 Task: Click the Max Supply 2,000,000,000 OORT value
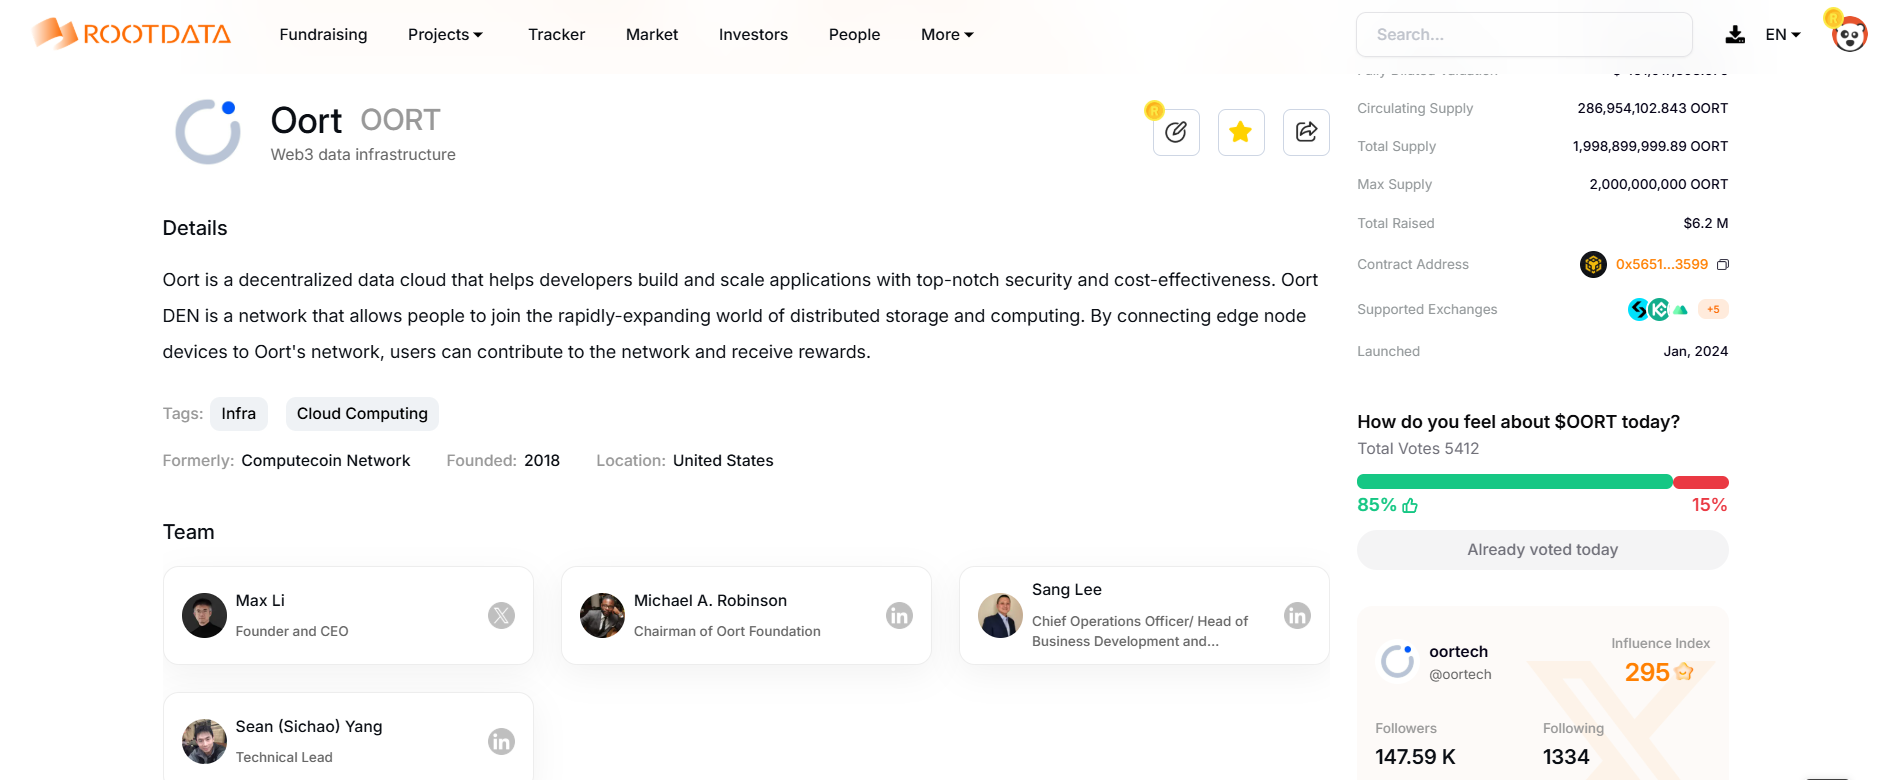pos(1659,184)
